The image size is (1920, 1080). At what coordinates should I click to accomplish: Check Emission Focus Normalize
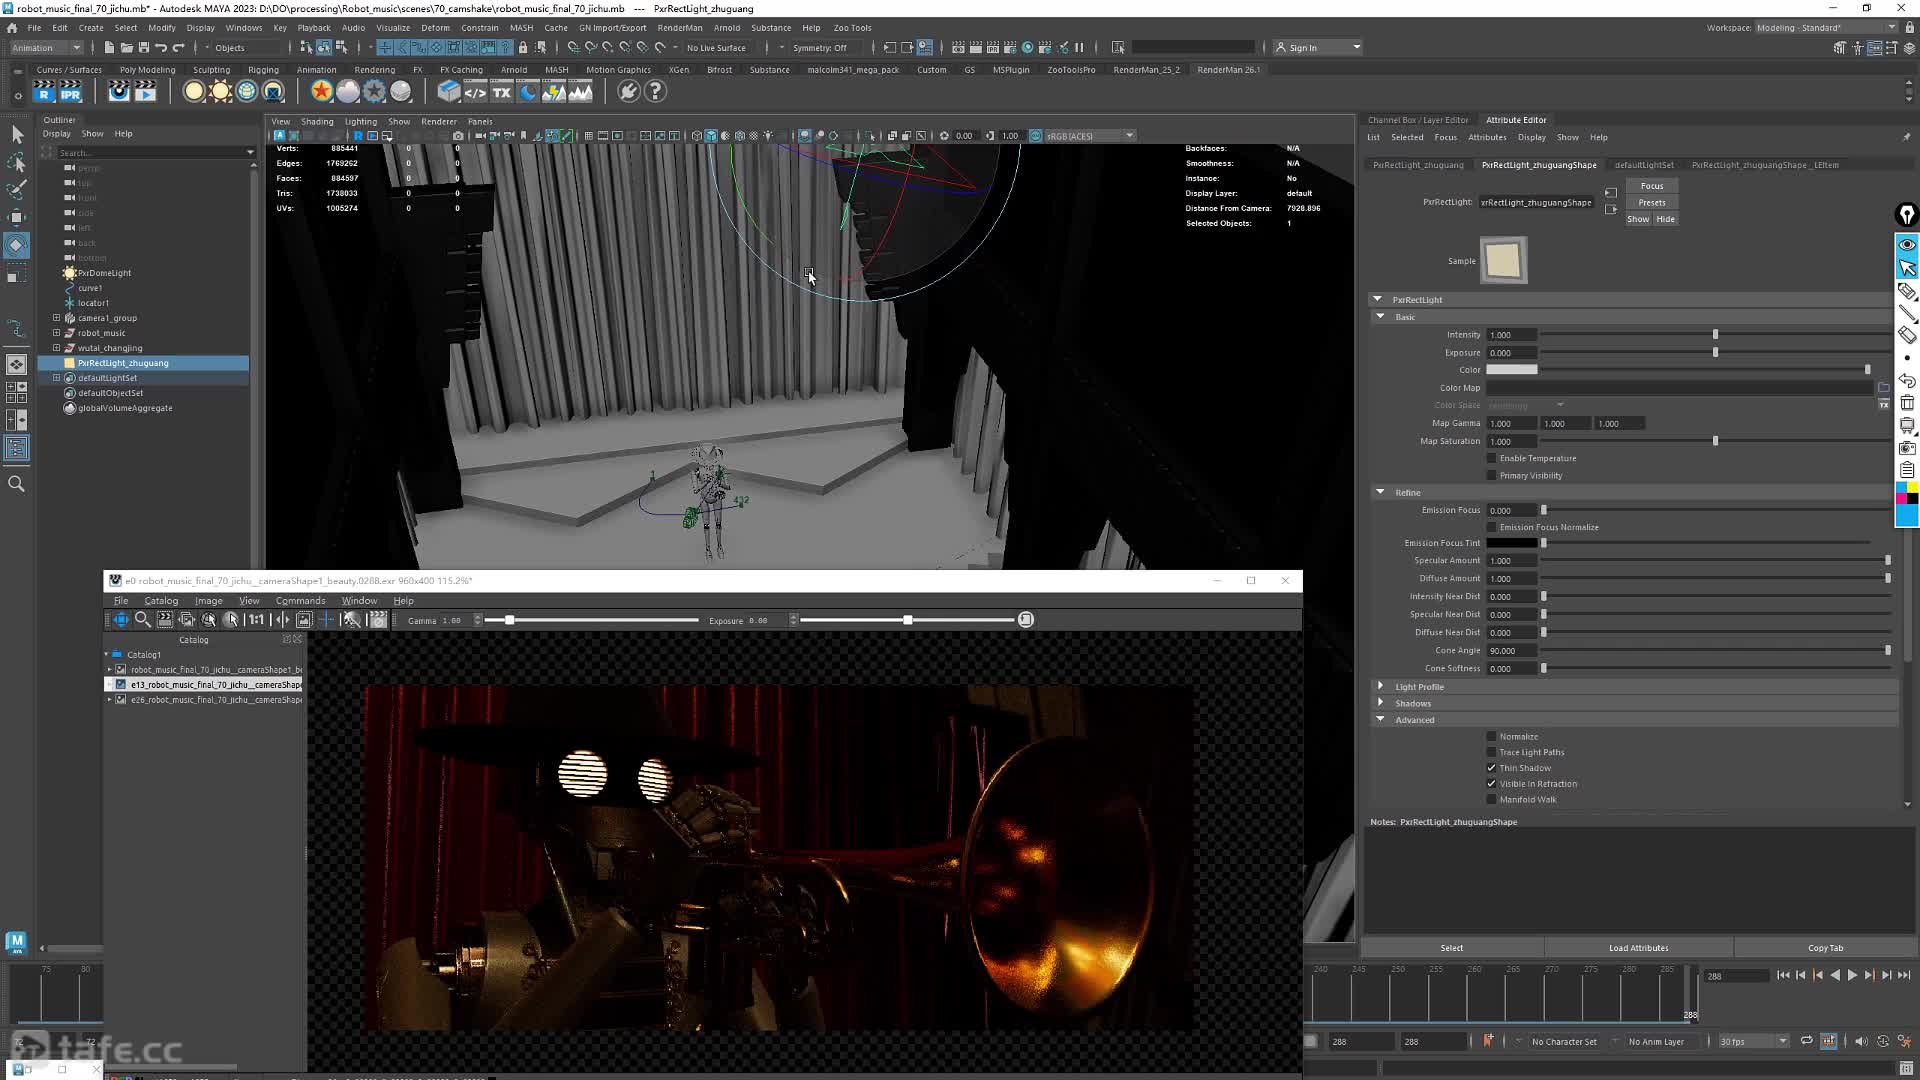tap(1492, 527)
